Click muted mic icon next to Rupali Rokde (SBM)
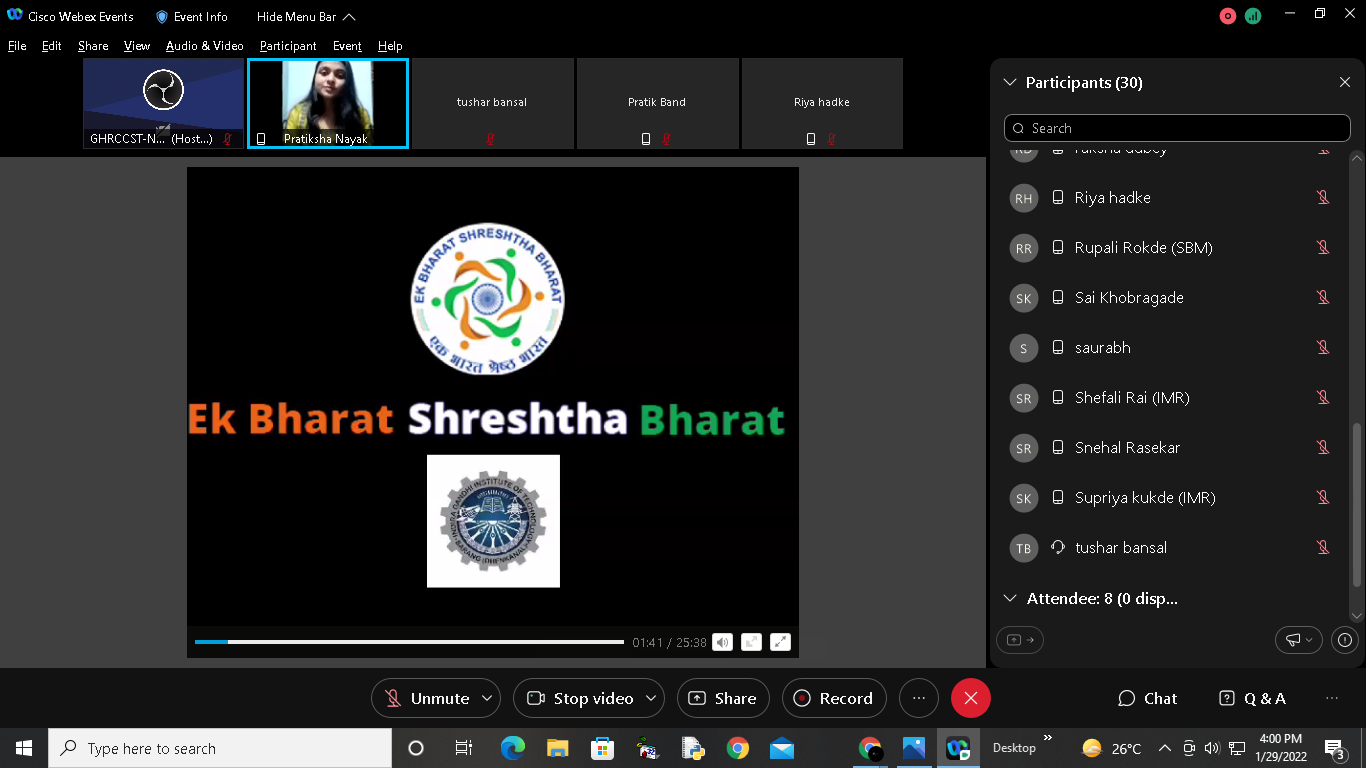Screen dimensions: 1366x768 [1323, 248]
